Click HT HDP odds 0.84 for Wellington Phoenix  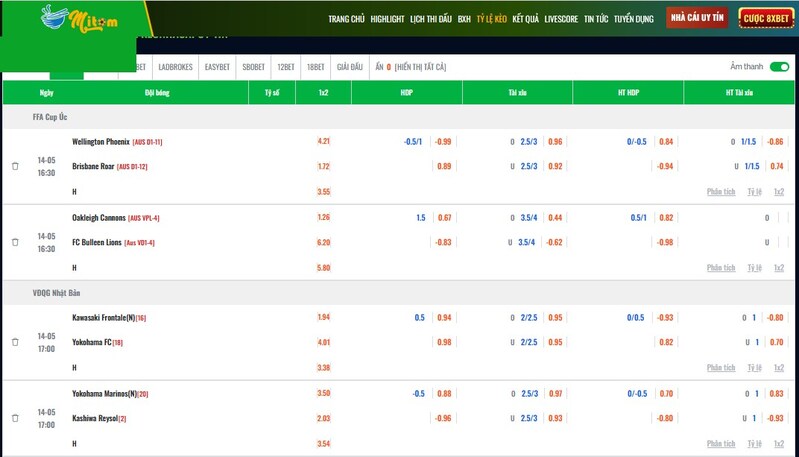(x=666, y=142)
